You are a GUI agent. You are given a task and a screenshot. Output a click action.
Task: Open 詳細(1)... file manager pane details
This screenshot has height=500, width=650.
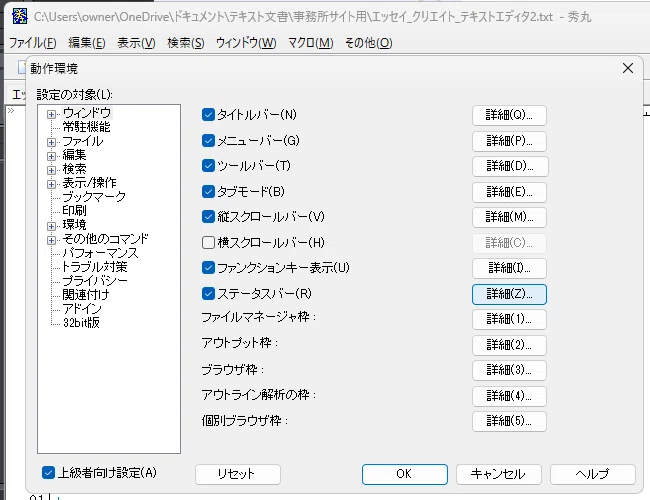(509, 319)
